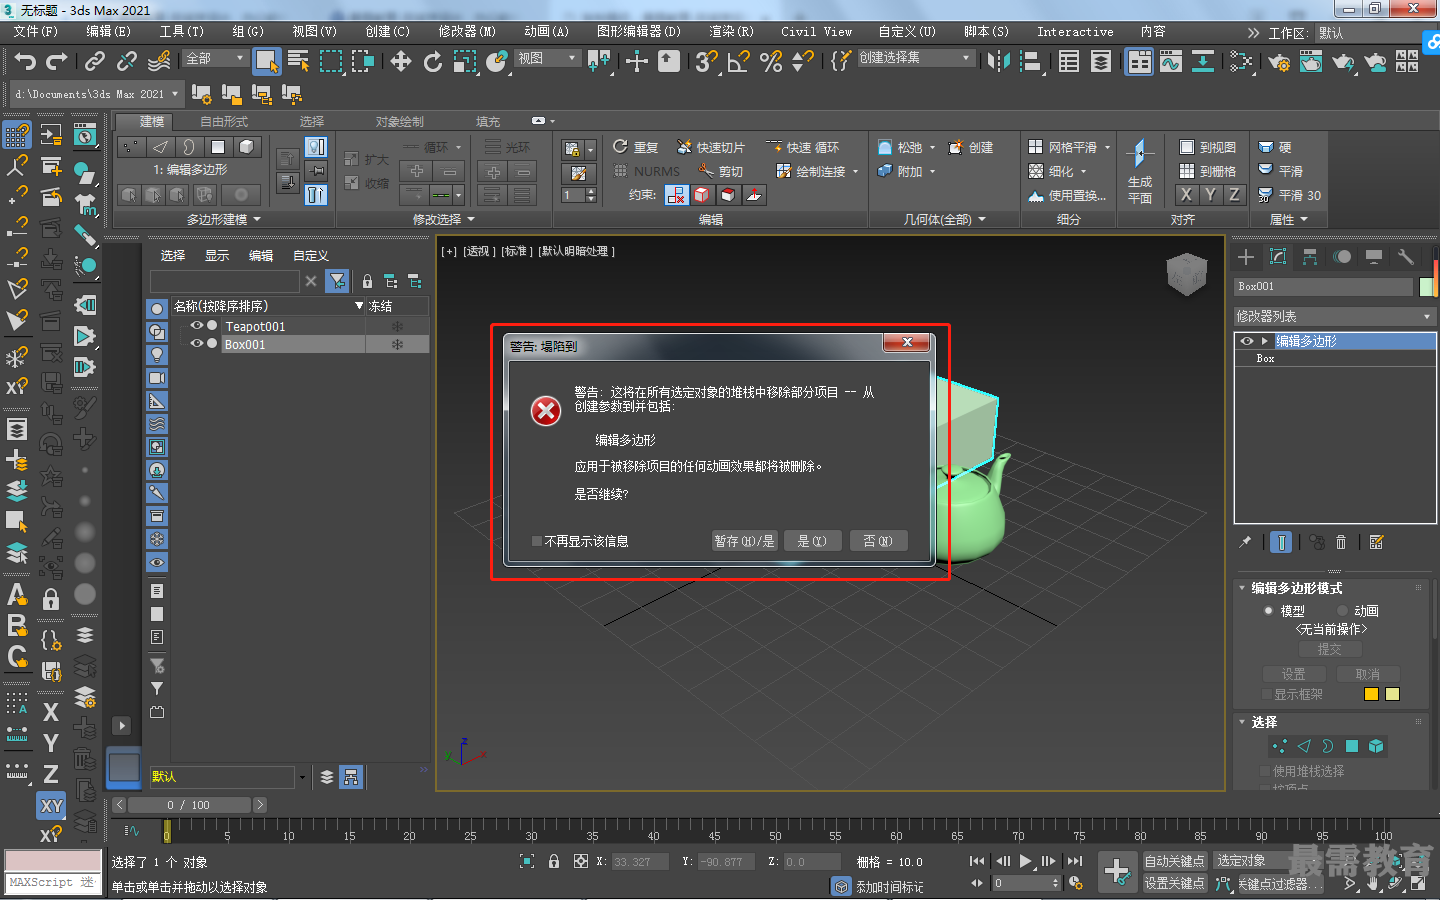Screen dimensions: 1440x900
Task: Go to the start frame
Action: pyautogui.click(x=977, y=861)
